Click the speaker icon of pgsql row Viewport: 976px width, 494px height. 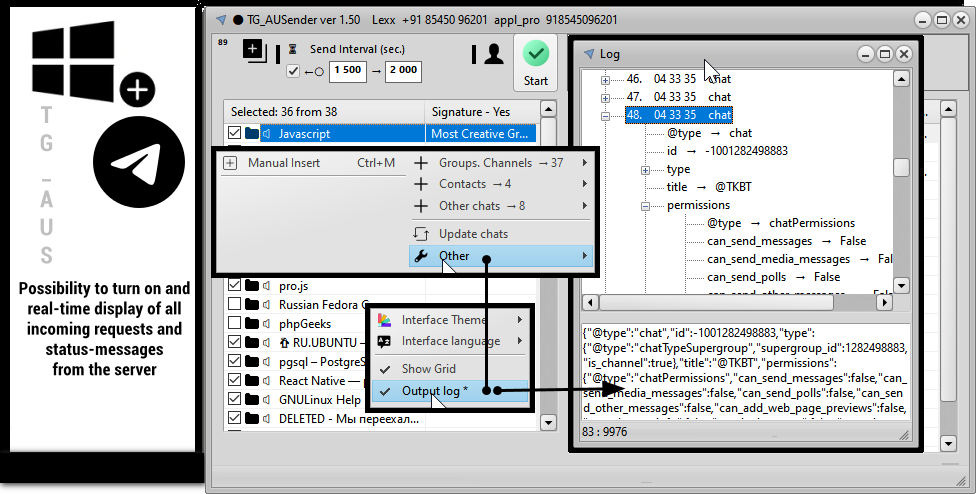(x=266, y=361)
